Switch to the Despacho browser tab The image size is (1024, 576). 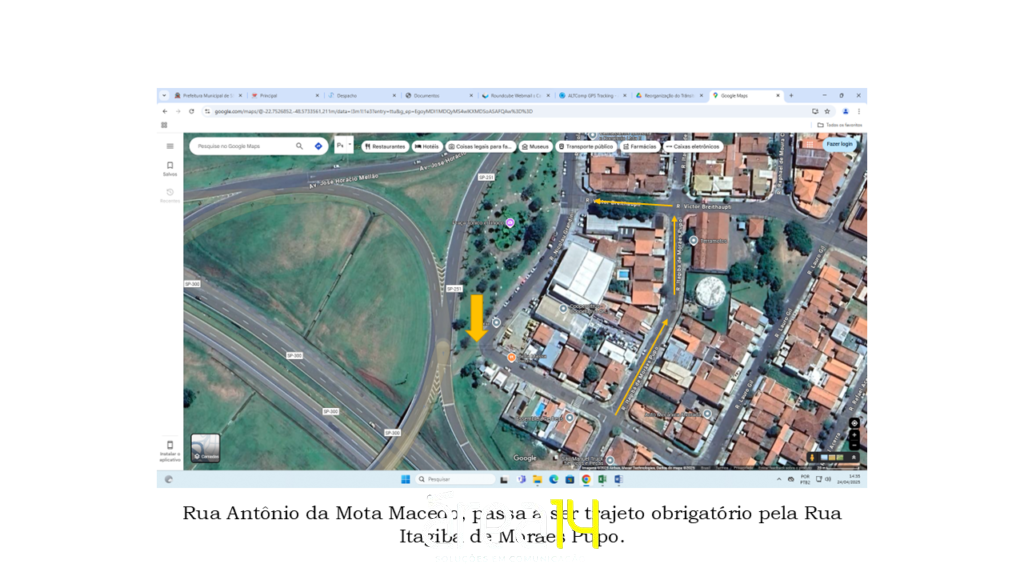360,96
